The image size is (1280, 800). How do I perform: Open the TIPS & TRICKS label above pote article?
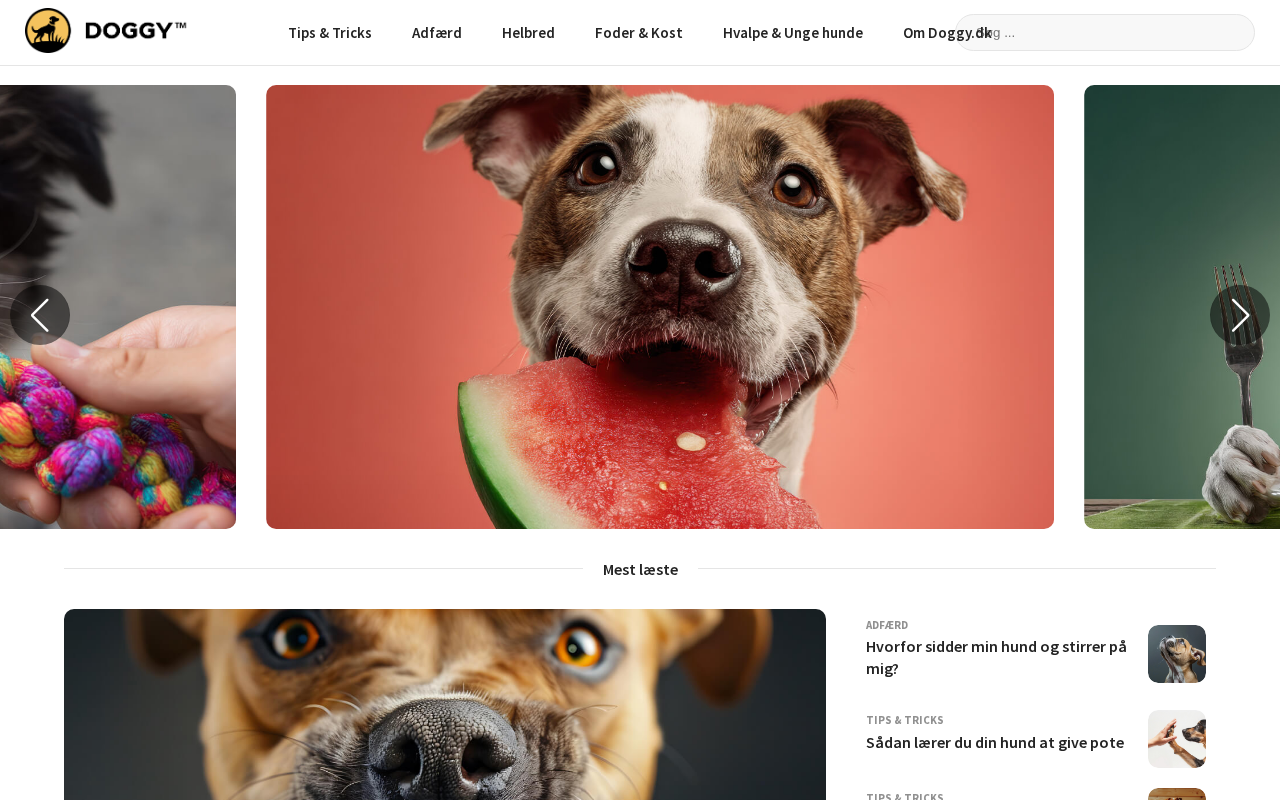click(x=905, y=720)
